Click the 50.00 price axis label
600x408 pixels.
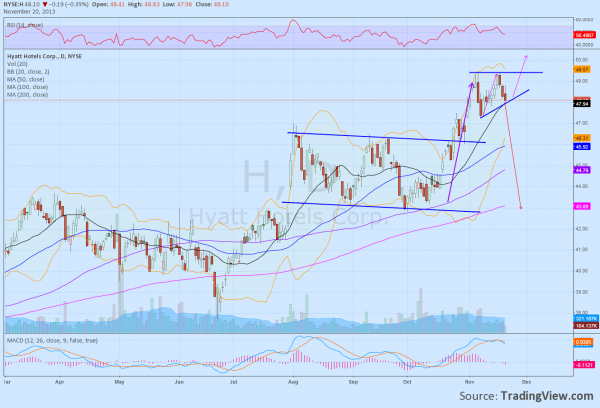(582, 60)
